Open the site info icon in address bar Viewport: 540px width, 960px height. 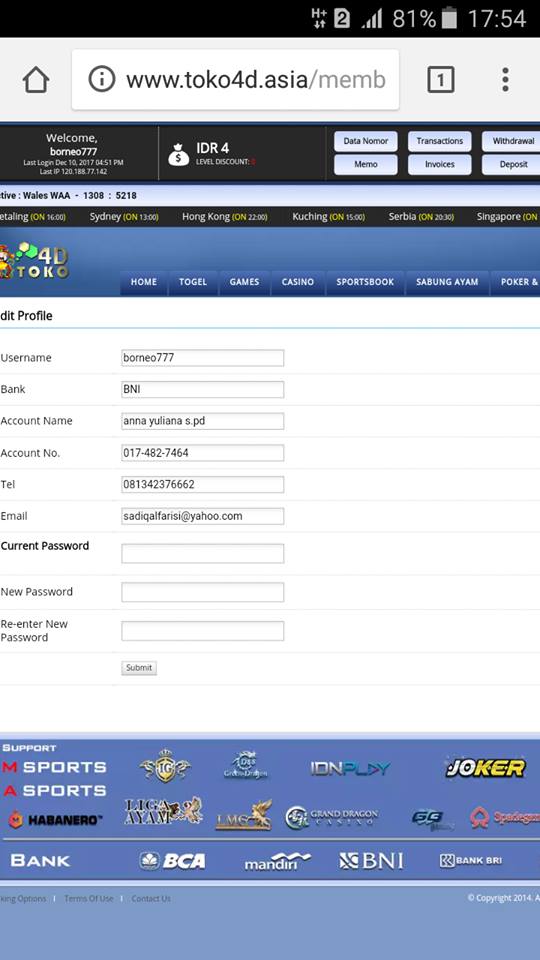point(102,80)
